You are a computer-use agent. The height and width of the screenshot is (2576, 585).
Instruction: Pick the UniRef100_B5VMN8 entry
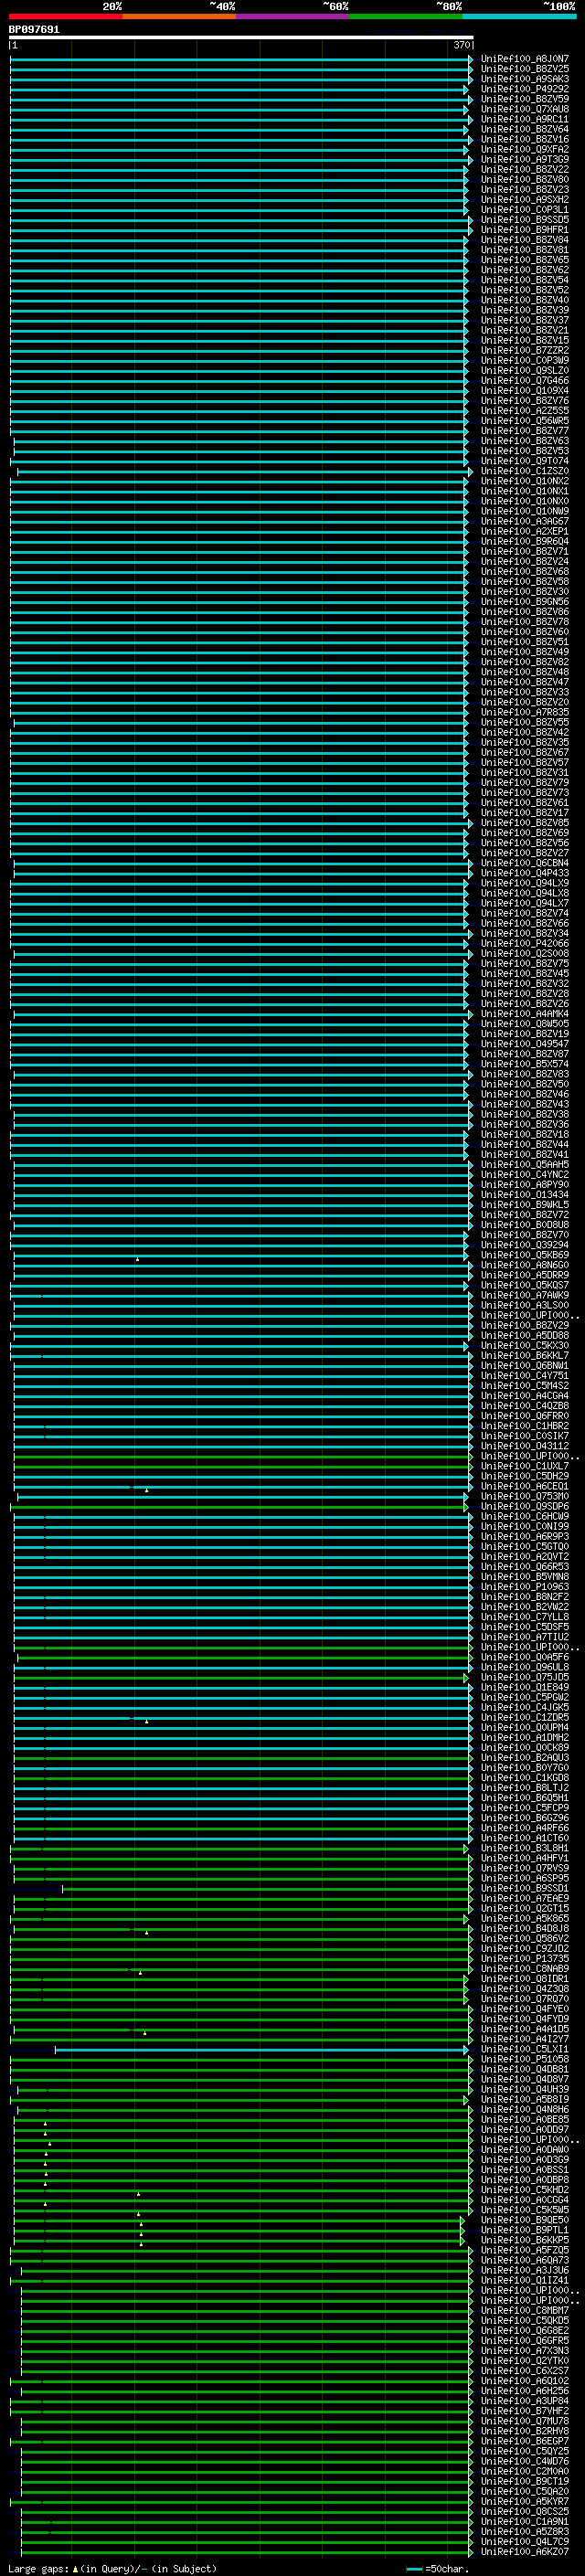click(524, 1576)
